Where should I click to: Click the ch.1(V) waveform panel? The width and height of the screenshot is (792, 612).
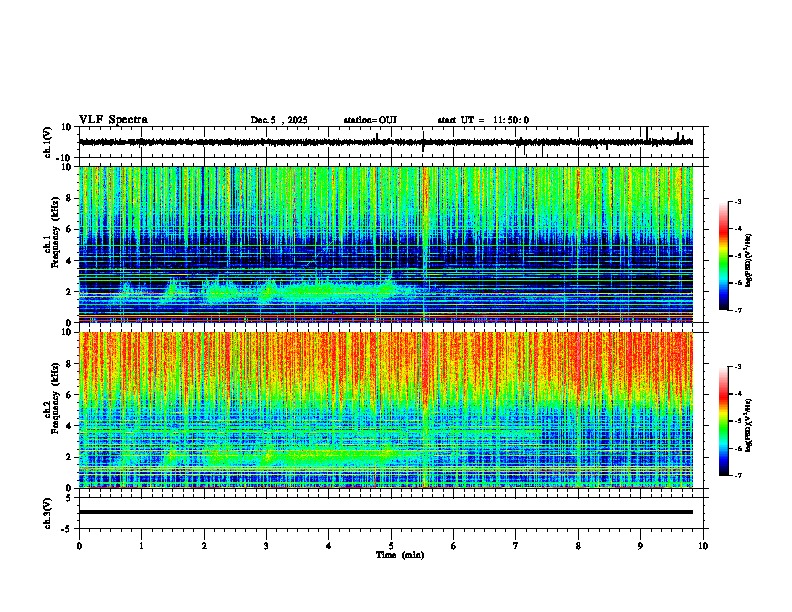point(393,142)
